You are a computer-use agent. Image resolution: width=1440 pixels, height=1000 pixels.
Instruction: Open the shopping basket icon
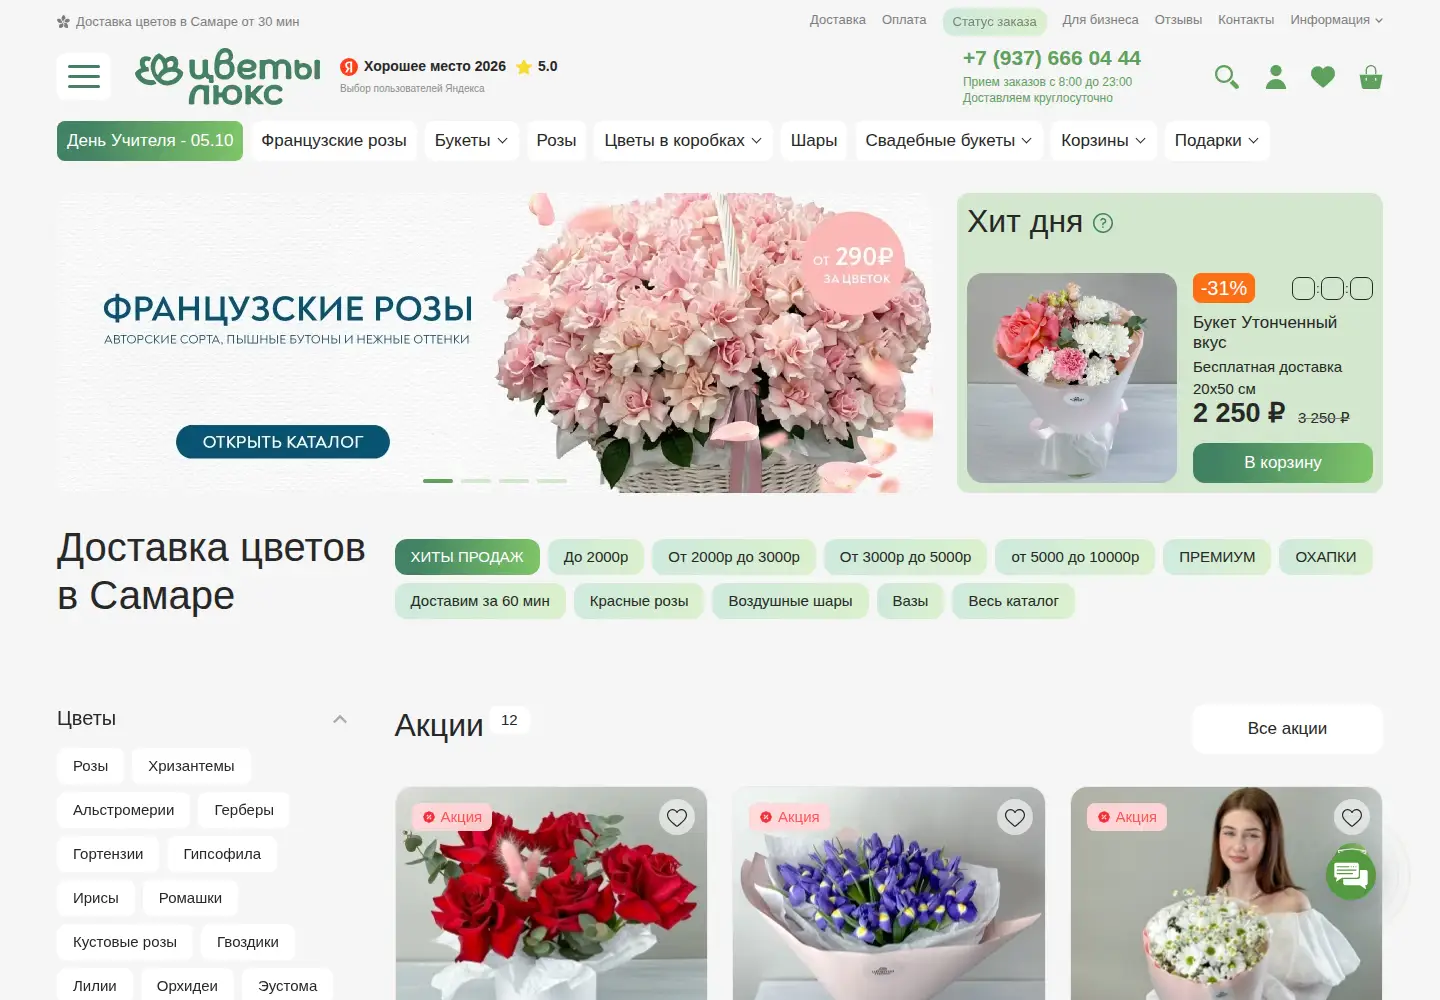coord(1371,77)
